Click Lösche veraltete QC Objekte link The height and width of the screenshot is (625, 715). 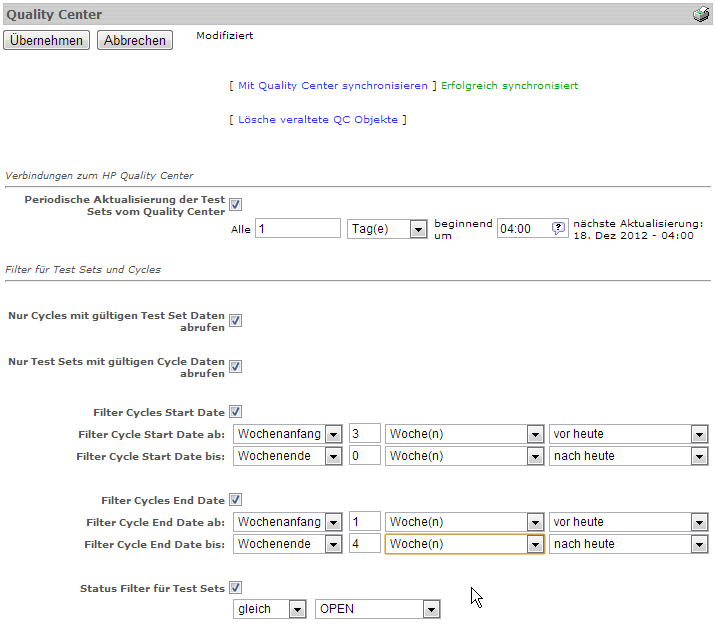[317, 120]
